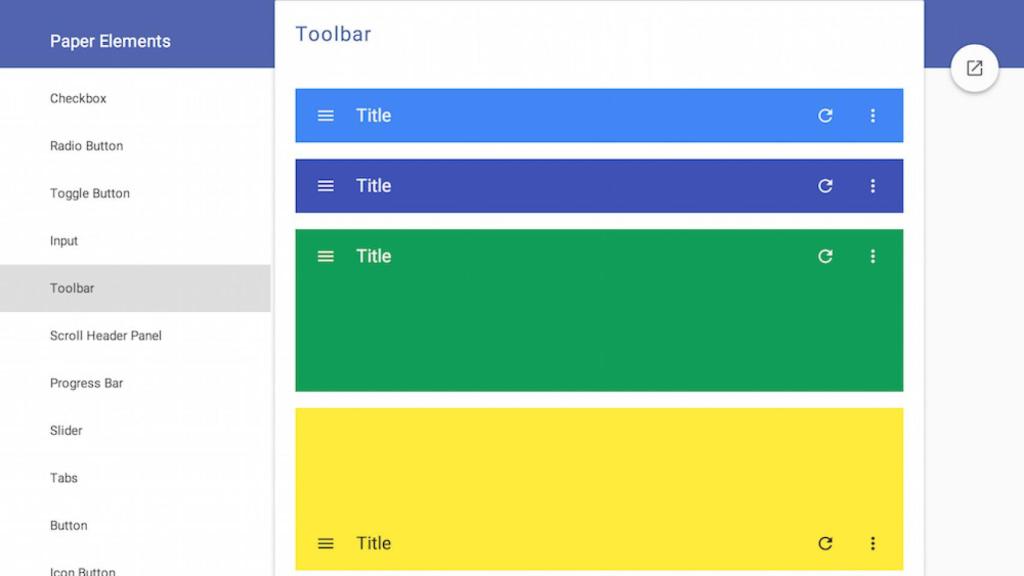The image size is (1024, 576).
Task: Select Radio Button in the sidebar
Action: 86,145
